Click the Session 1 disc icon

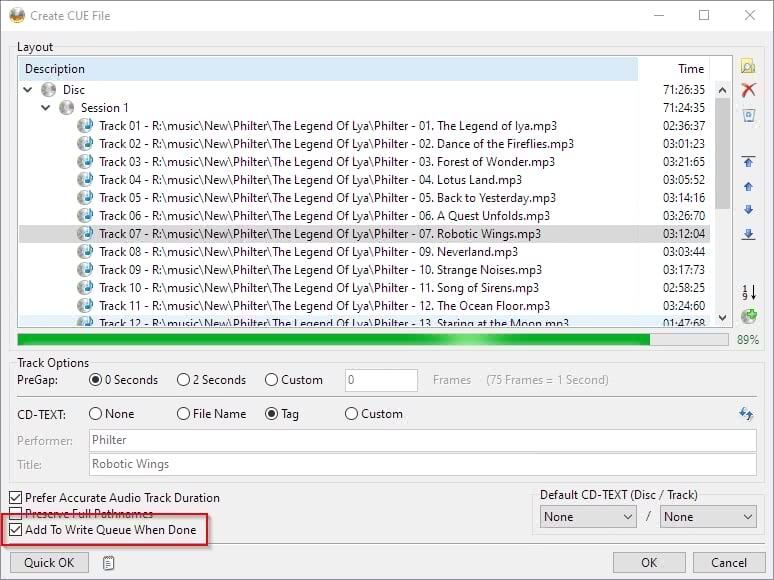67,108
